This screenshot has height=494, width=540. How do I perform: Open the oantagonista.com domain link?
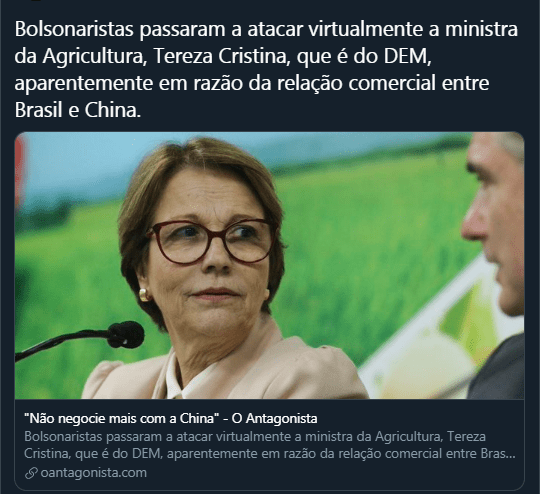tap(93, 473)
